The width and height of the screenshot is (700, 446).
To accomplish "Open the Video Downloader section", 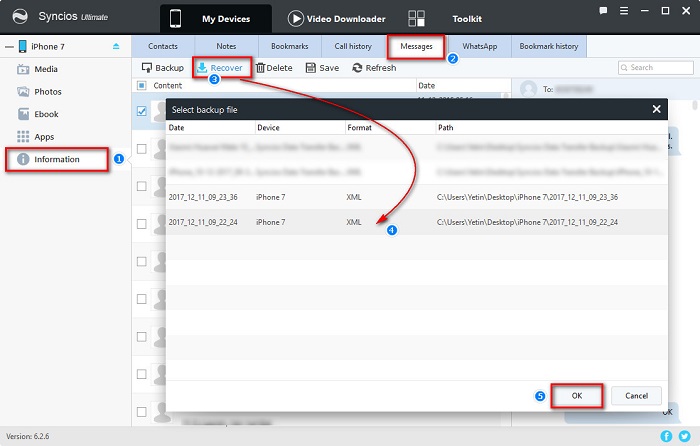I will 337,19.
